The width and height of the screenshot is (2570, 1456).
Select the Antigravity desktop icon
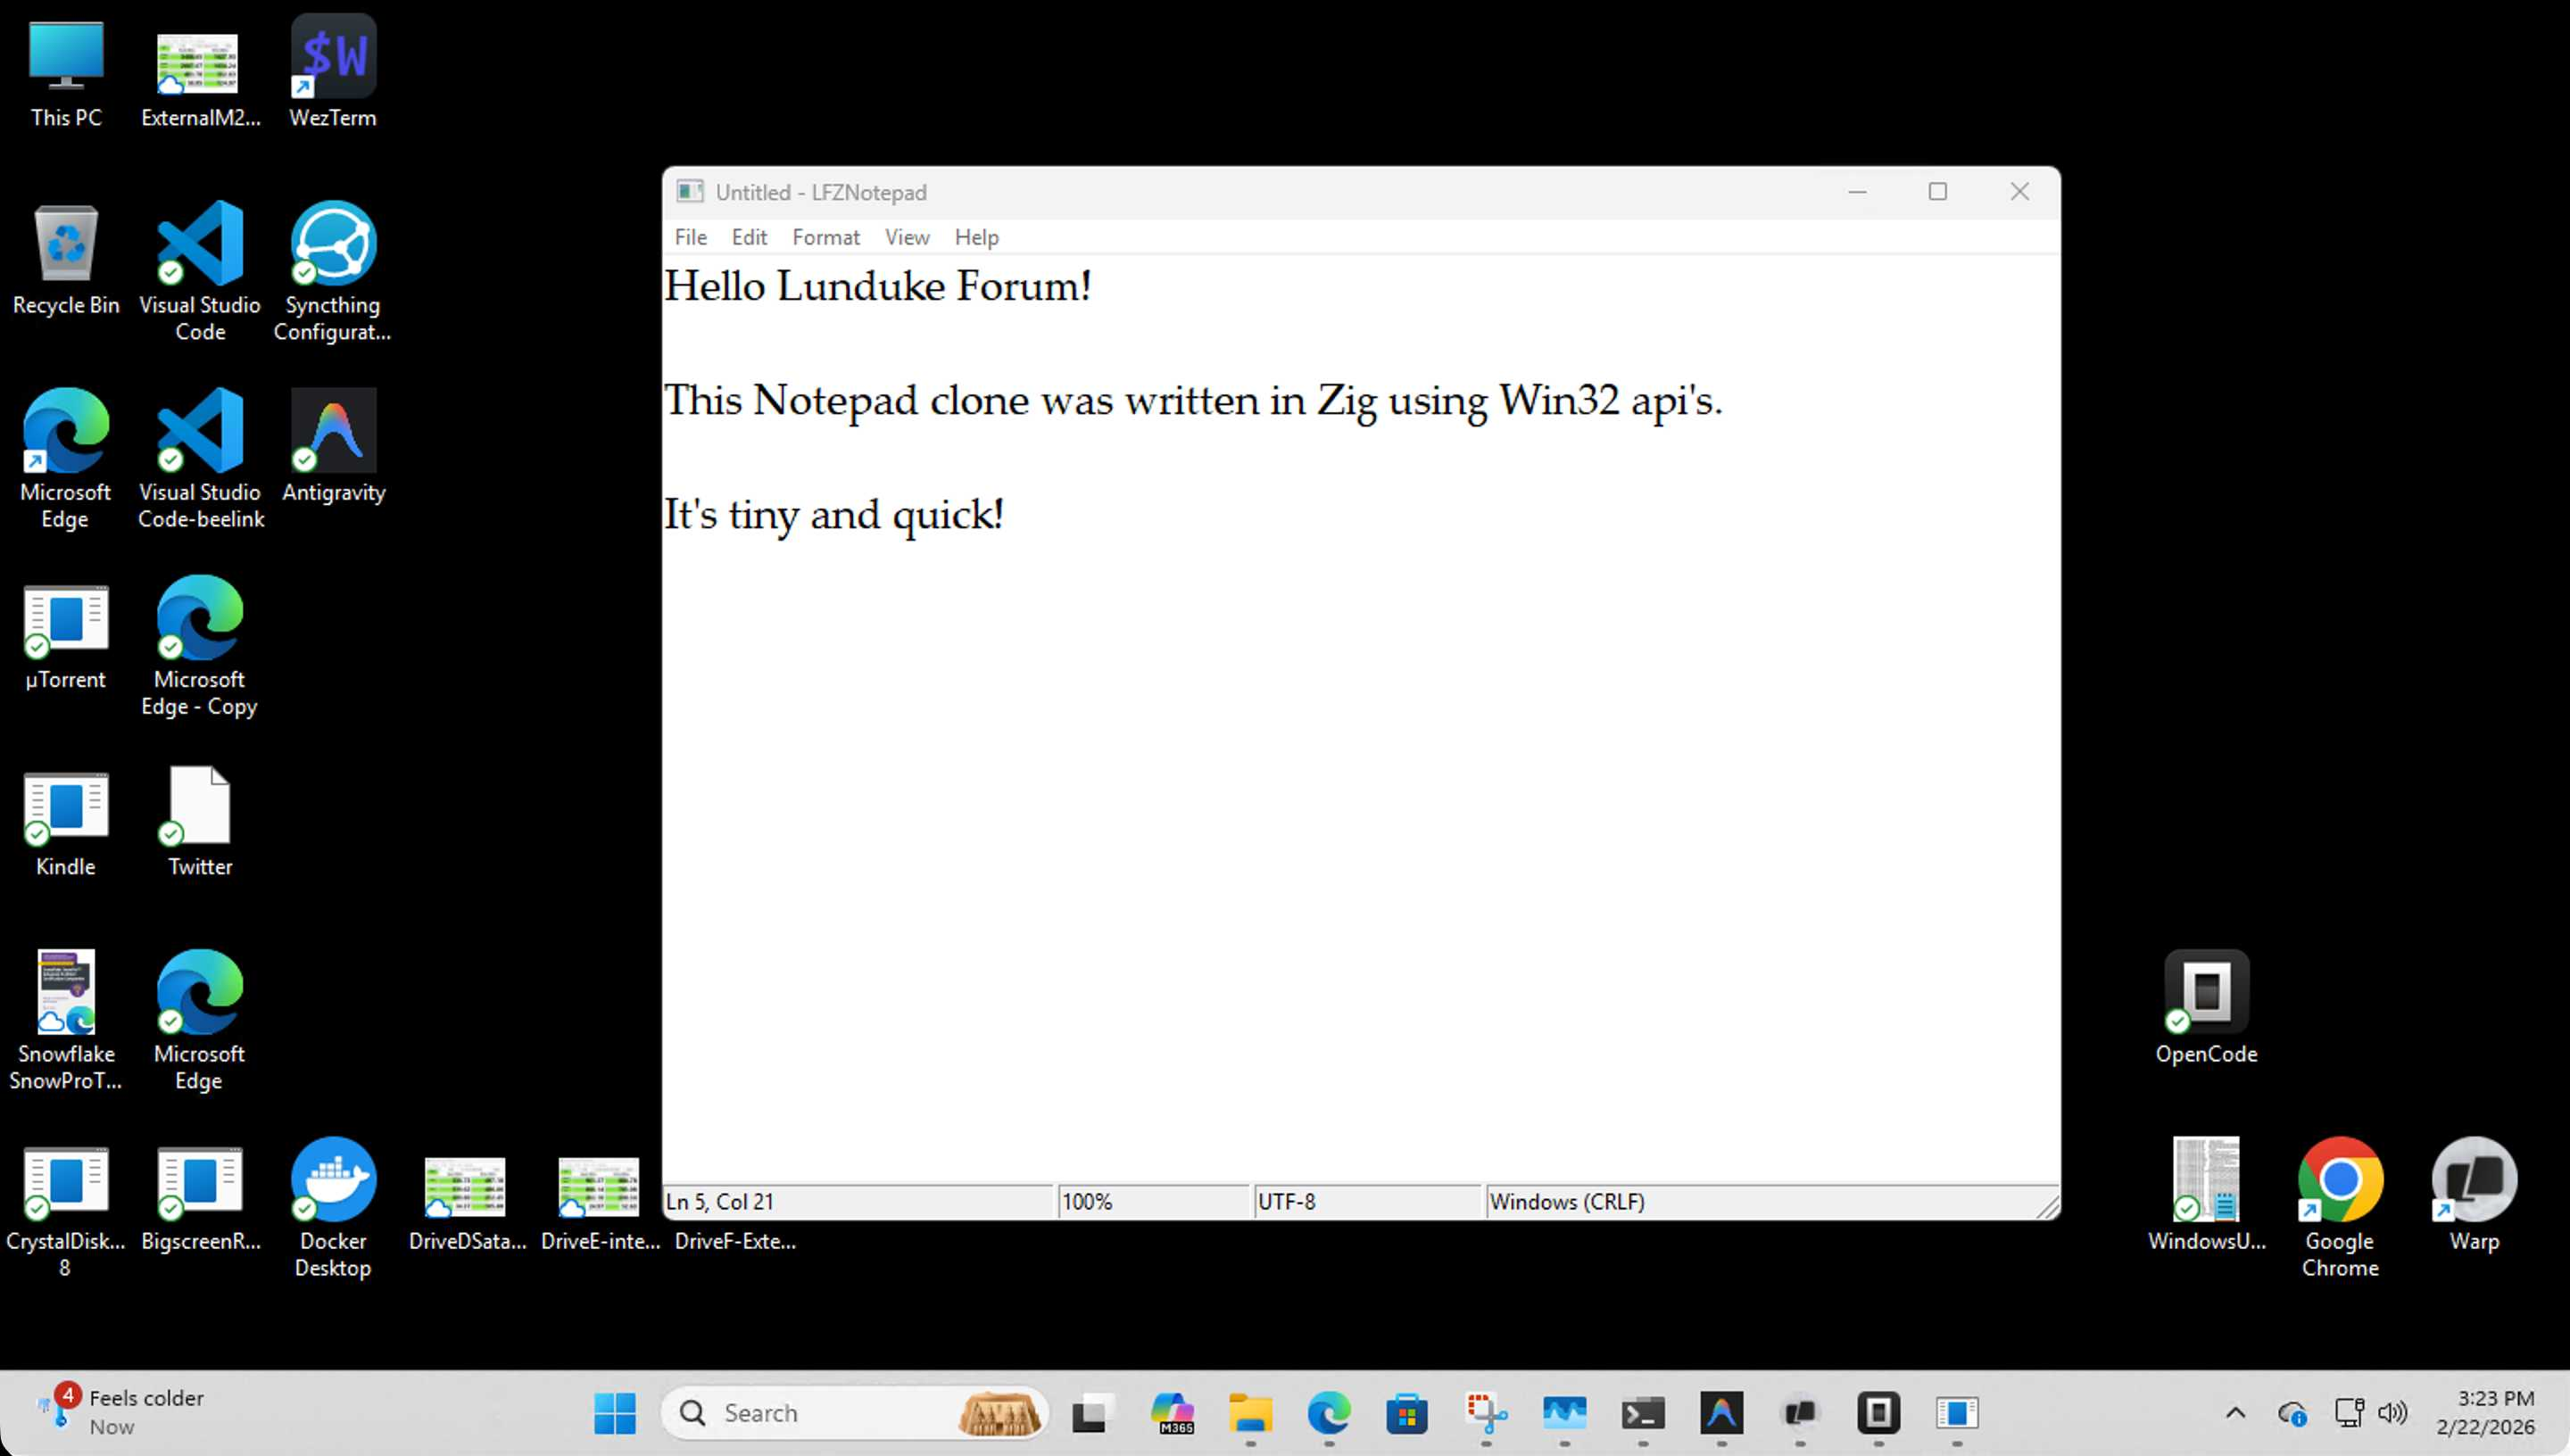pos(333,432)
